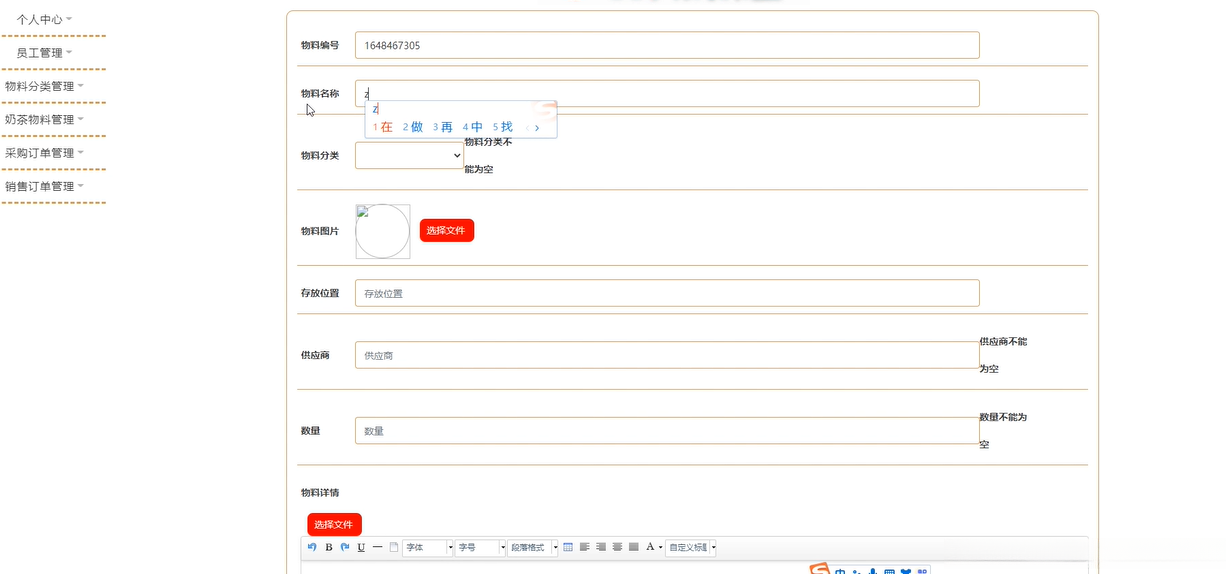Insert a table with the grid icon
Viewport: 1226px width, 574px height.
coord(568,547)
